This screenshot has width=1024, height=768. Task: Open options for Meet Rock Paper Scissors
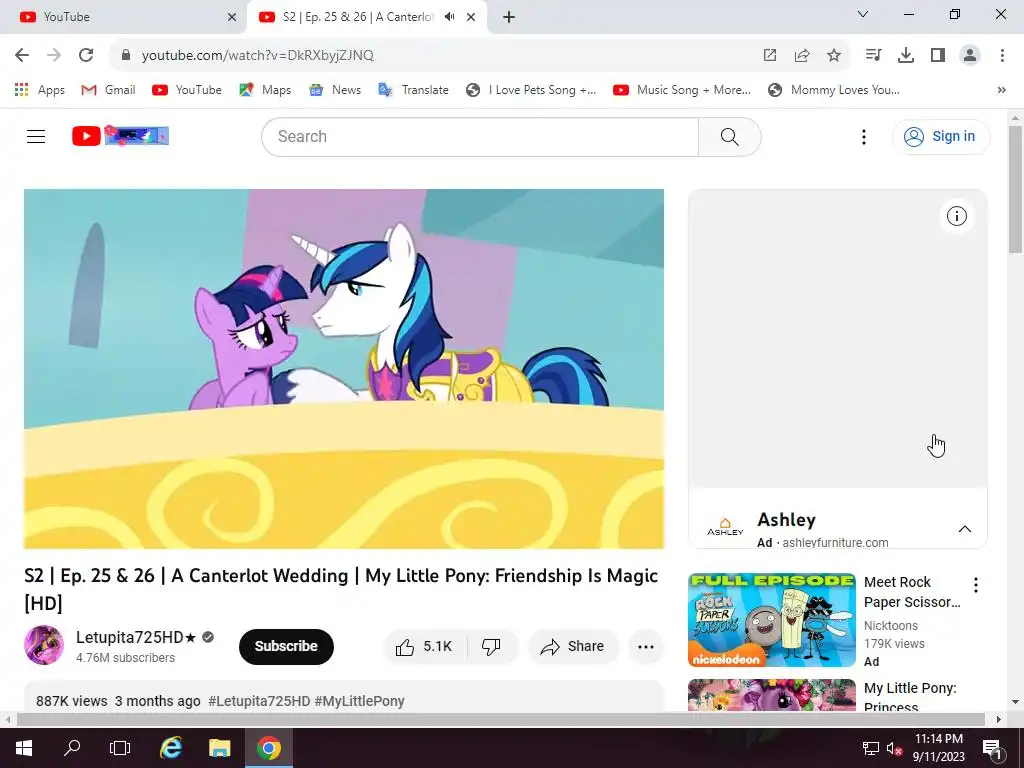[x=976, y=585]
